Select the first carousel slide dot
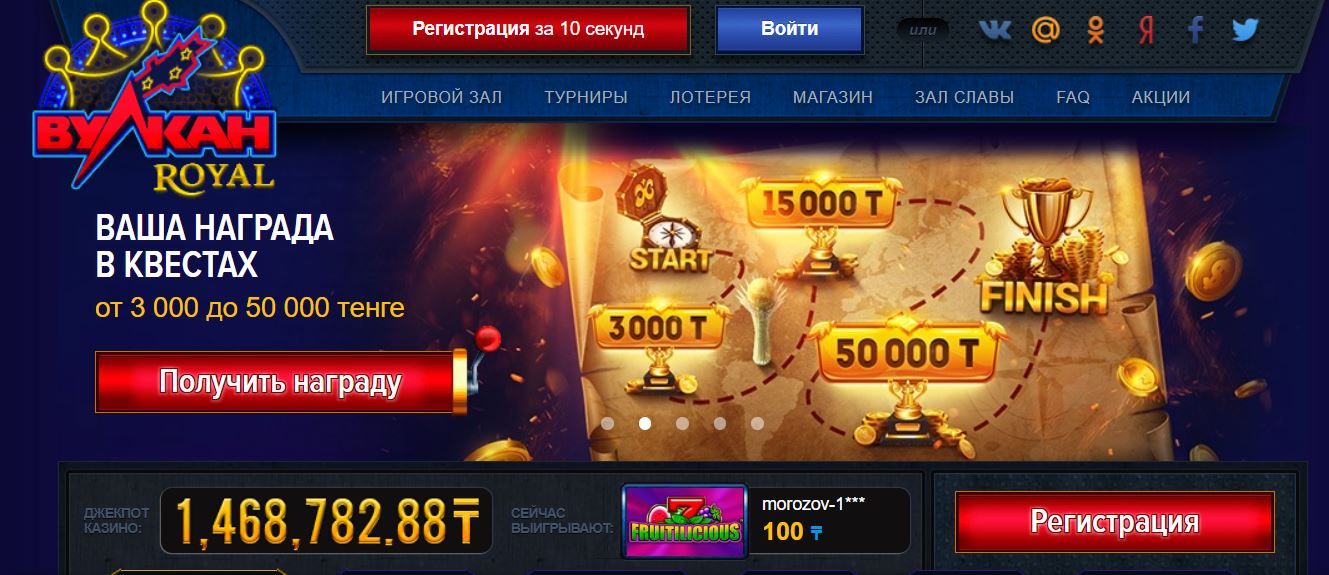The image size is (1329, 575). [x=607, y=423]
